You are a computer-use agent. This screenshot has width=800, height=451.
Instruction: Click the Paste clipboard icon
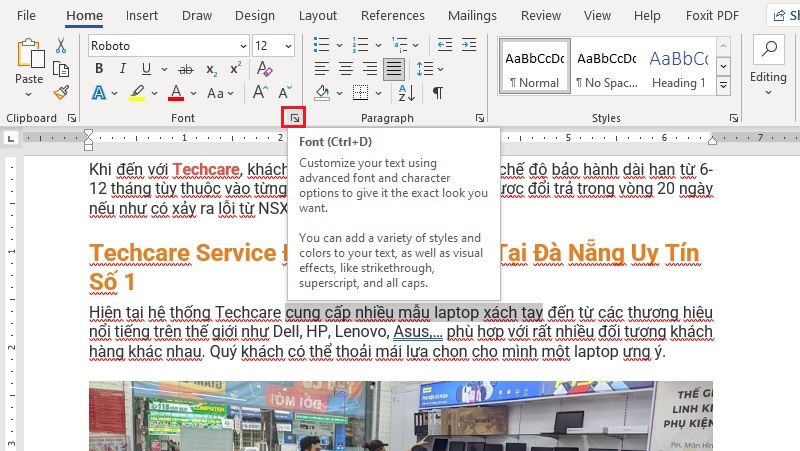pos(30,54)
